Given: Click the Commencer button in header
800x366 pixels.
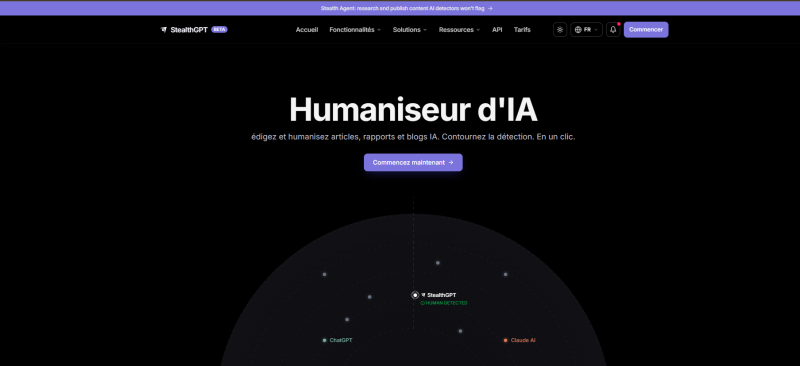Looking at the screenshot, I should pyautogui.click(x=645, y=30).
